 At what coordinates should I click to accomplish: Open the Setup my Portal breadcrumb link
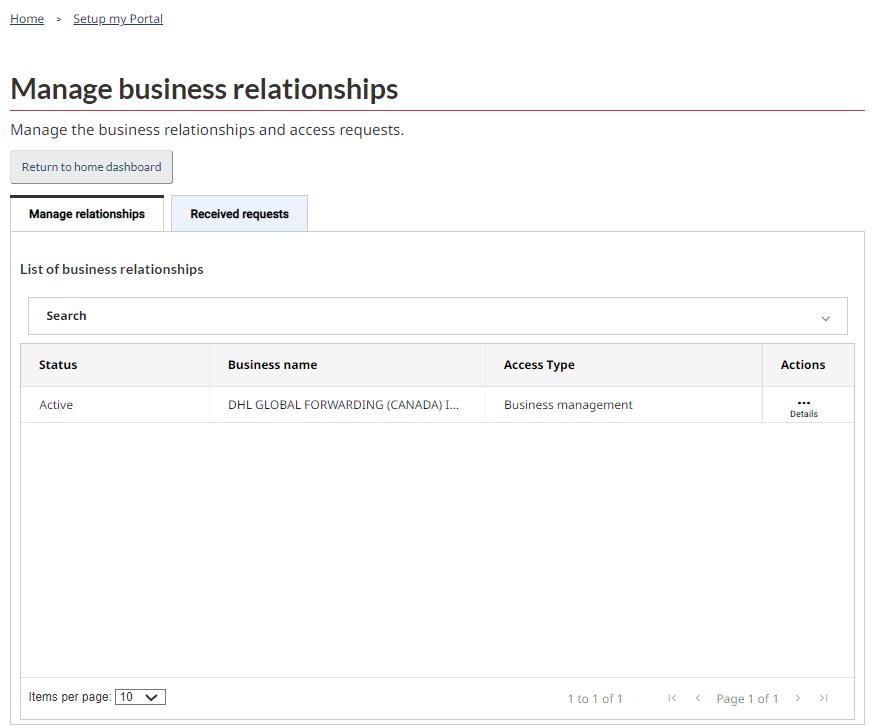[118, 19]
